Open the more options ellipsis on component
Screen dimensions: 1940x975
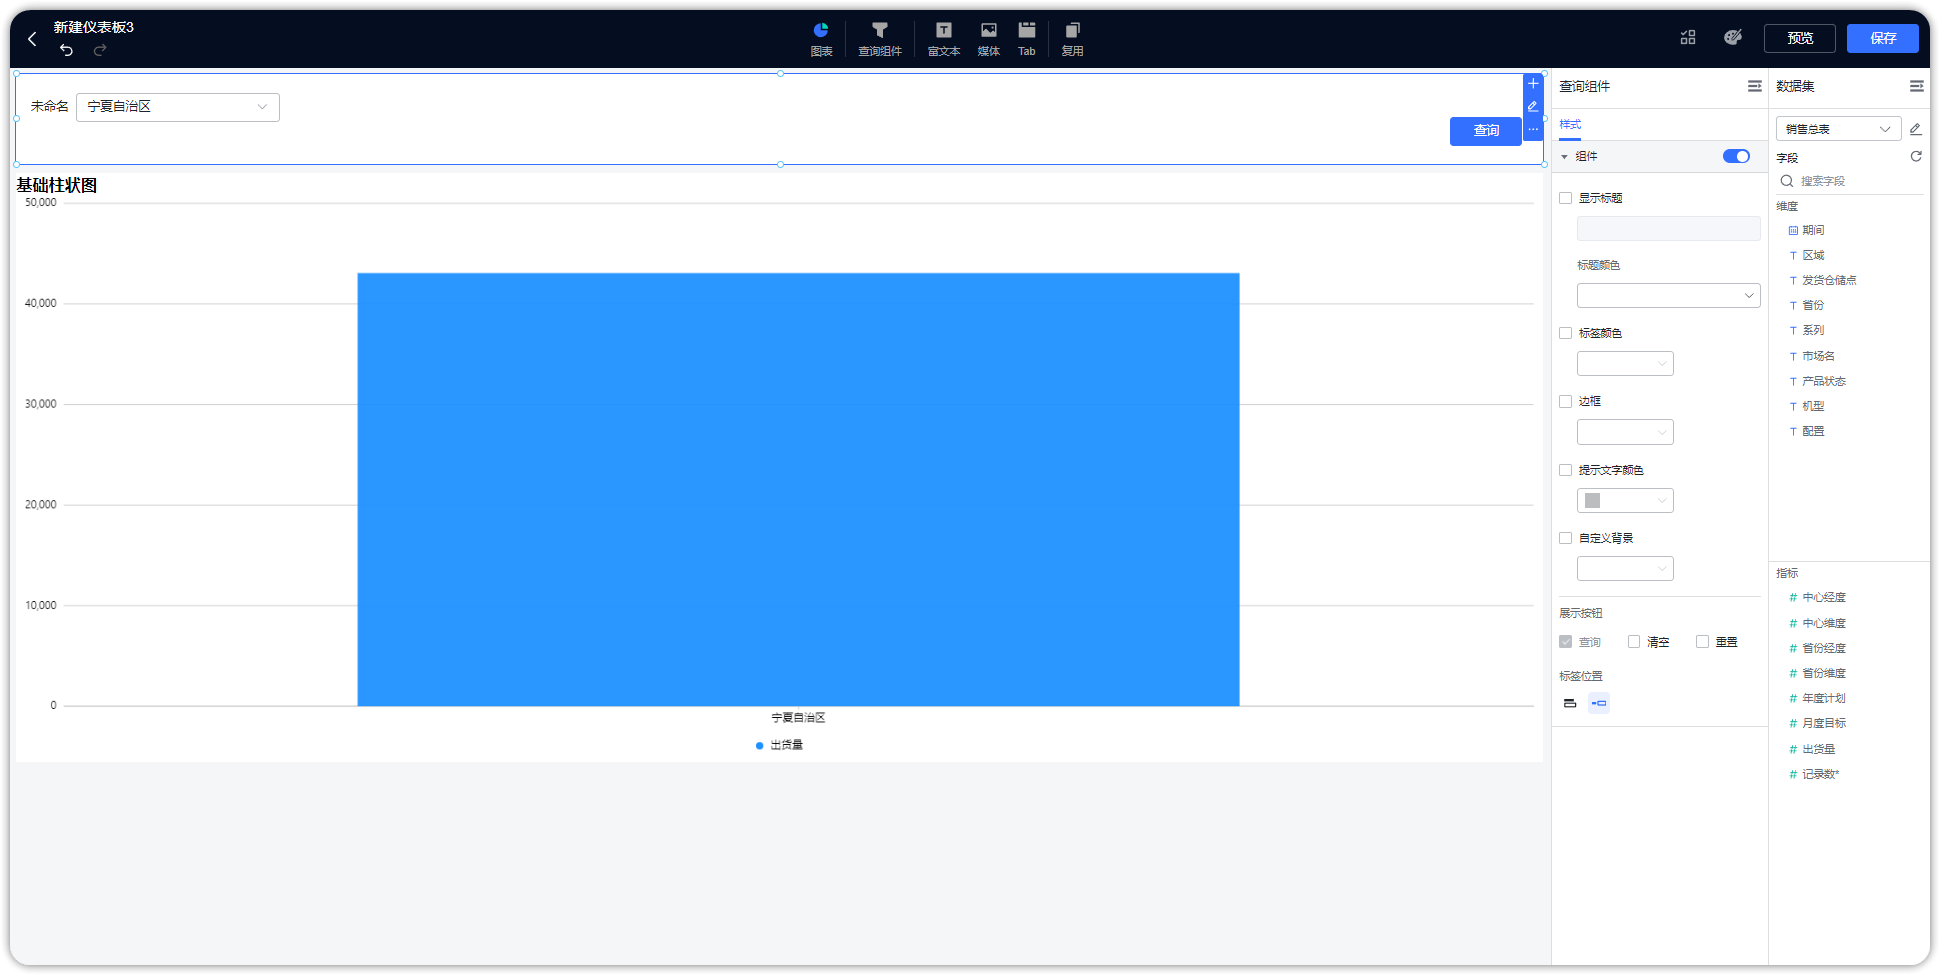pyautogui.click(x=1533, y=129)
